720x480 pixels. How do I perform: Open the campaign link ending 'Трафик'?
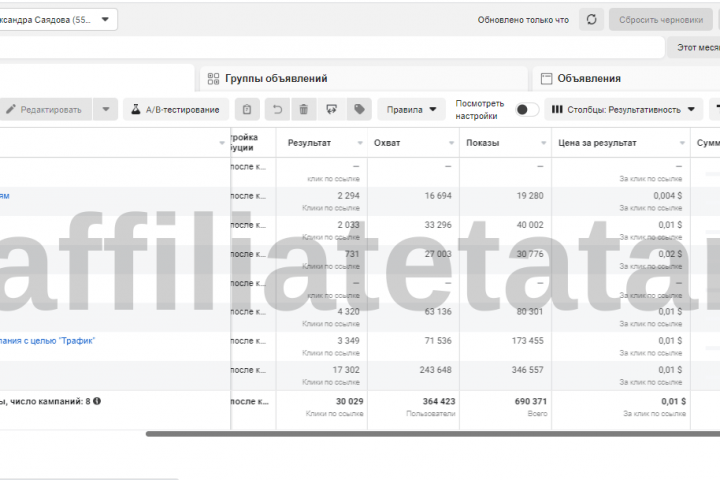[47, 340]
